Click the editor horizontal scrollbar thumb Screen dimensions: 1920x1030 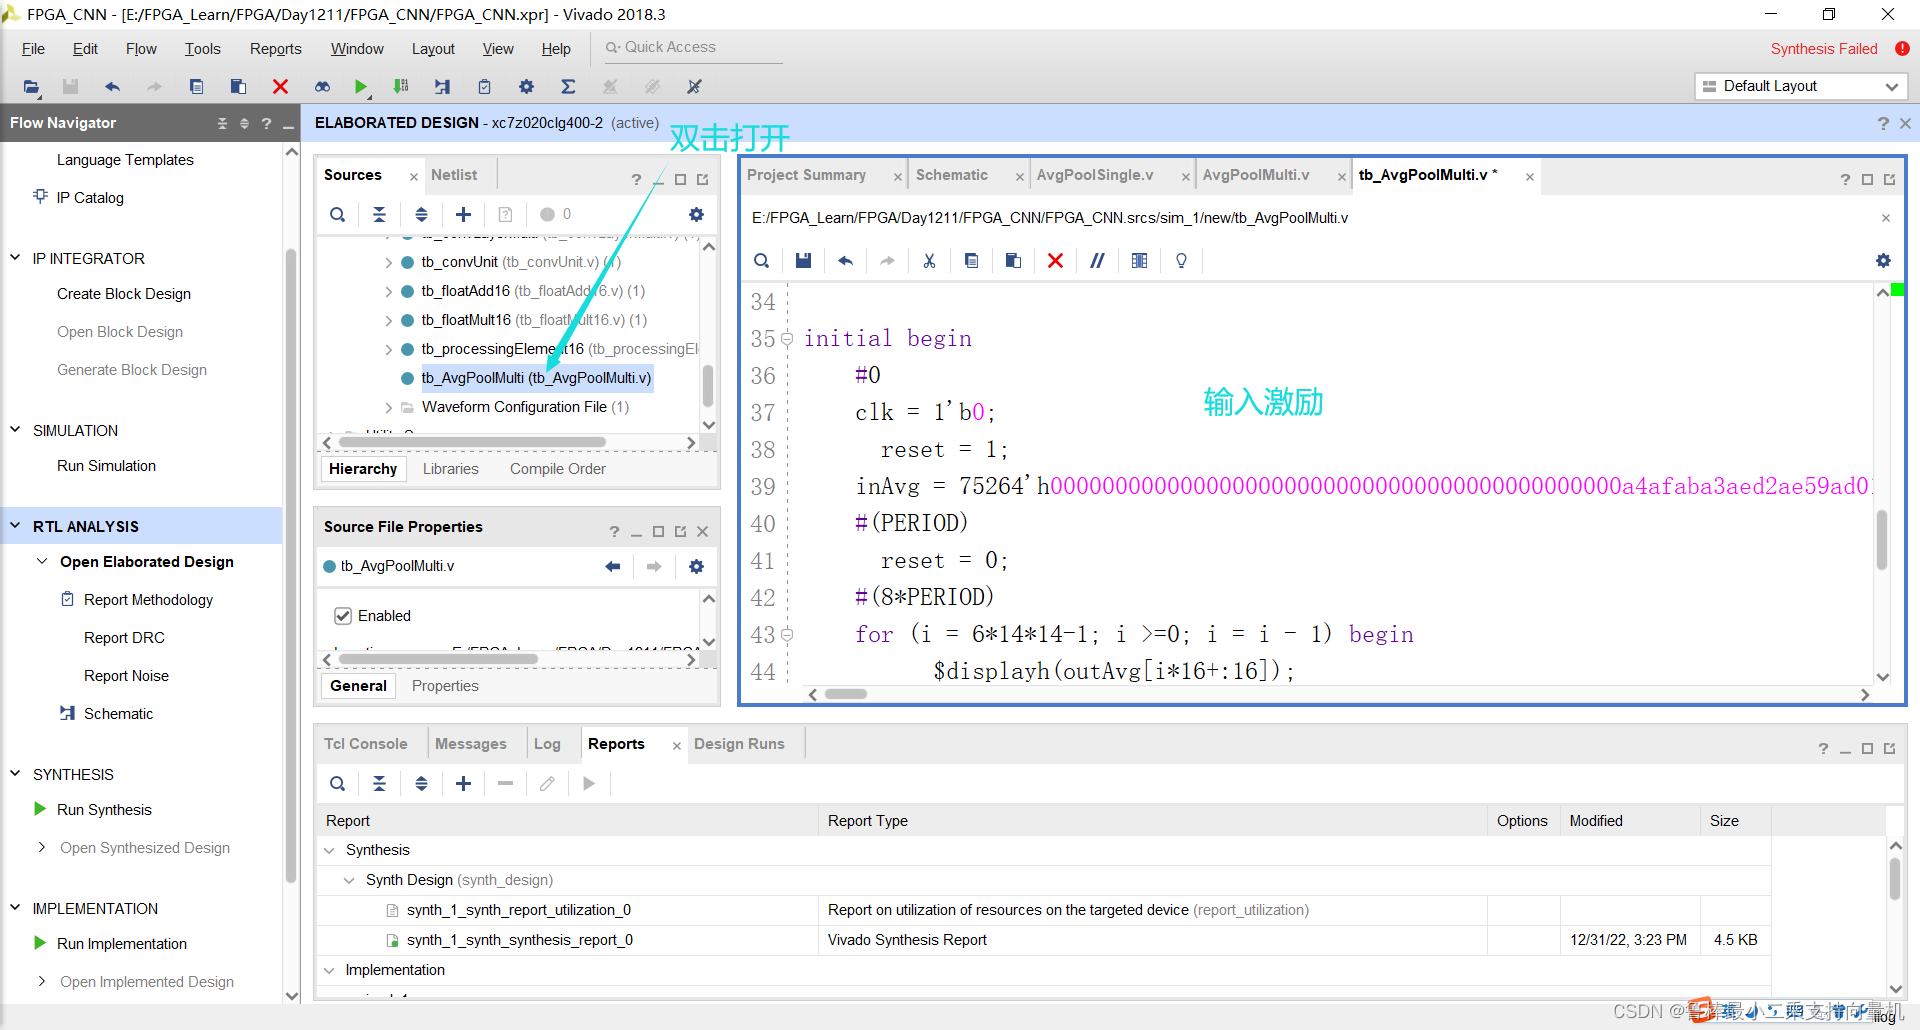846,694
